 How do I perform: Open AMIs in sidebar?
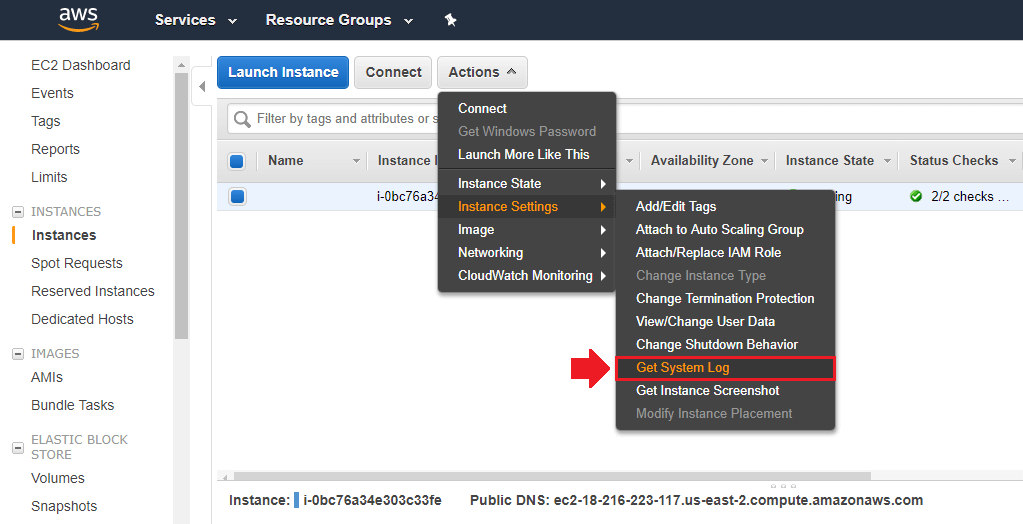pyautogui.click(x=47, y=377)
